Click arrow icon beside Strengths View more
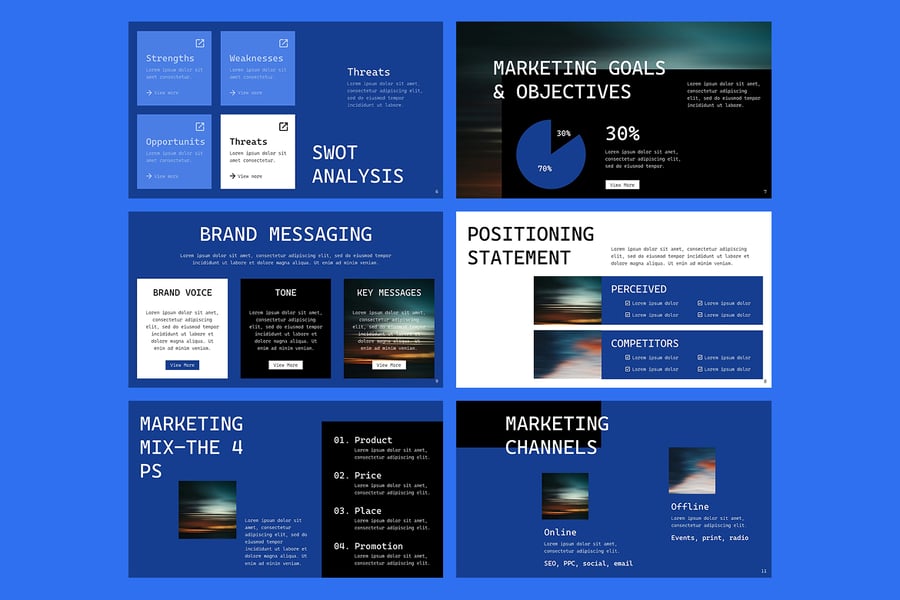Image resolution: width=900 pixels, height=600 pixels. point(149,93)
